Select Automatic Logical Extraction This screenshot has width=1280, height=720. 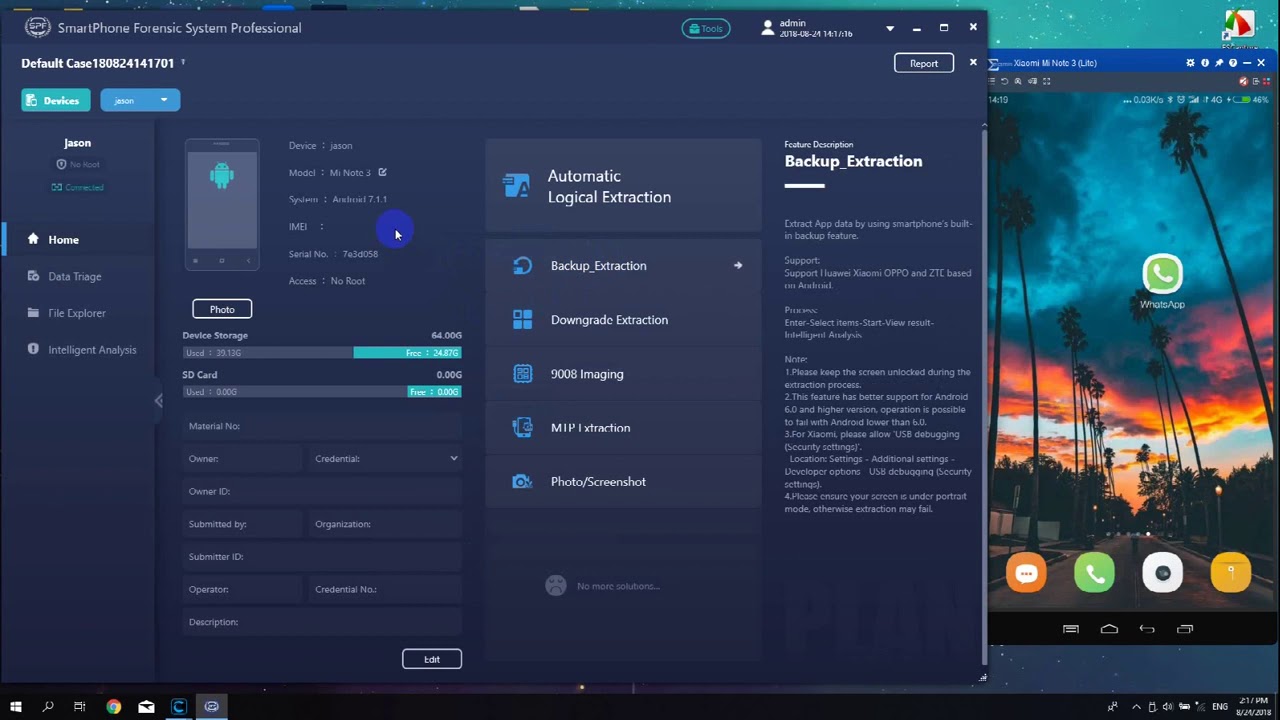623,186
